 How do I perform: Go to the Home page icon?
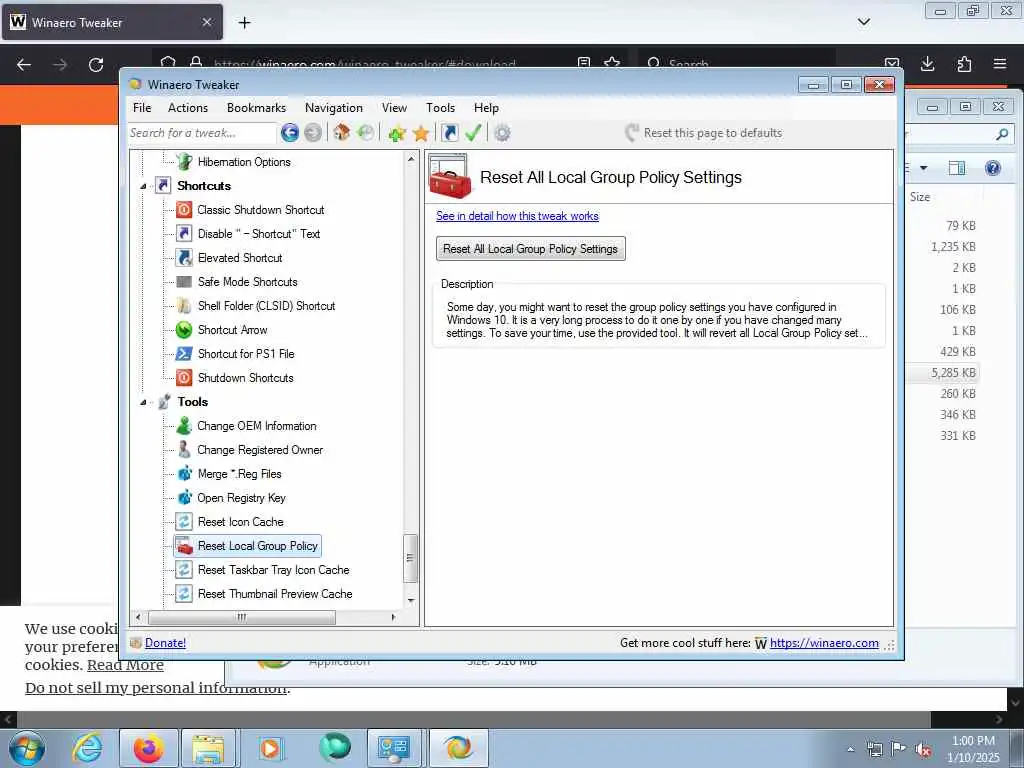click(341, 133)
